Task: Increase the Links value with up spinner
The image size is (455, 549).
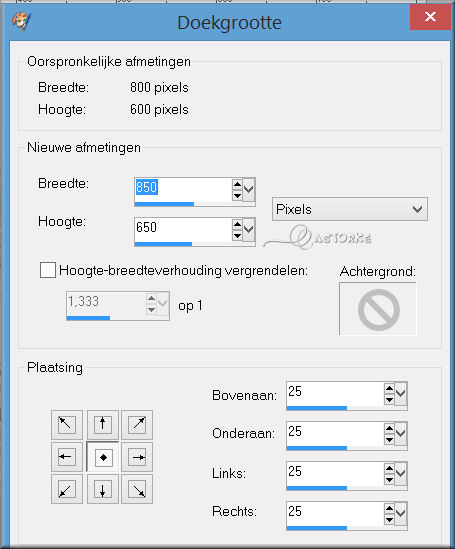Action: point(389,468)
